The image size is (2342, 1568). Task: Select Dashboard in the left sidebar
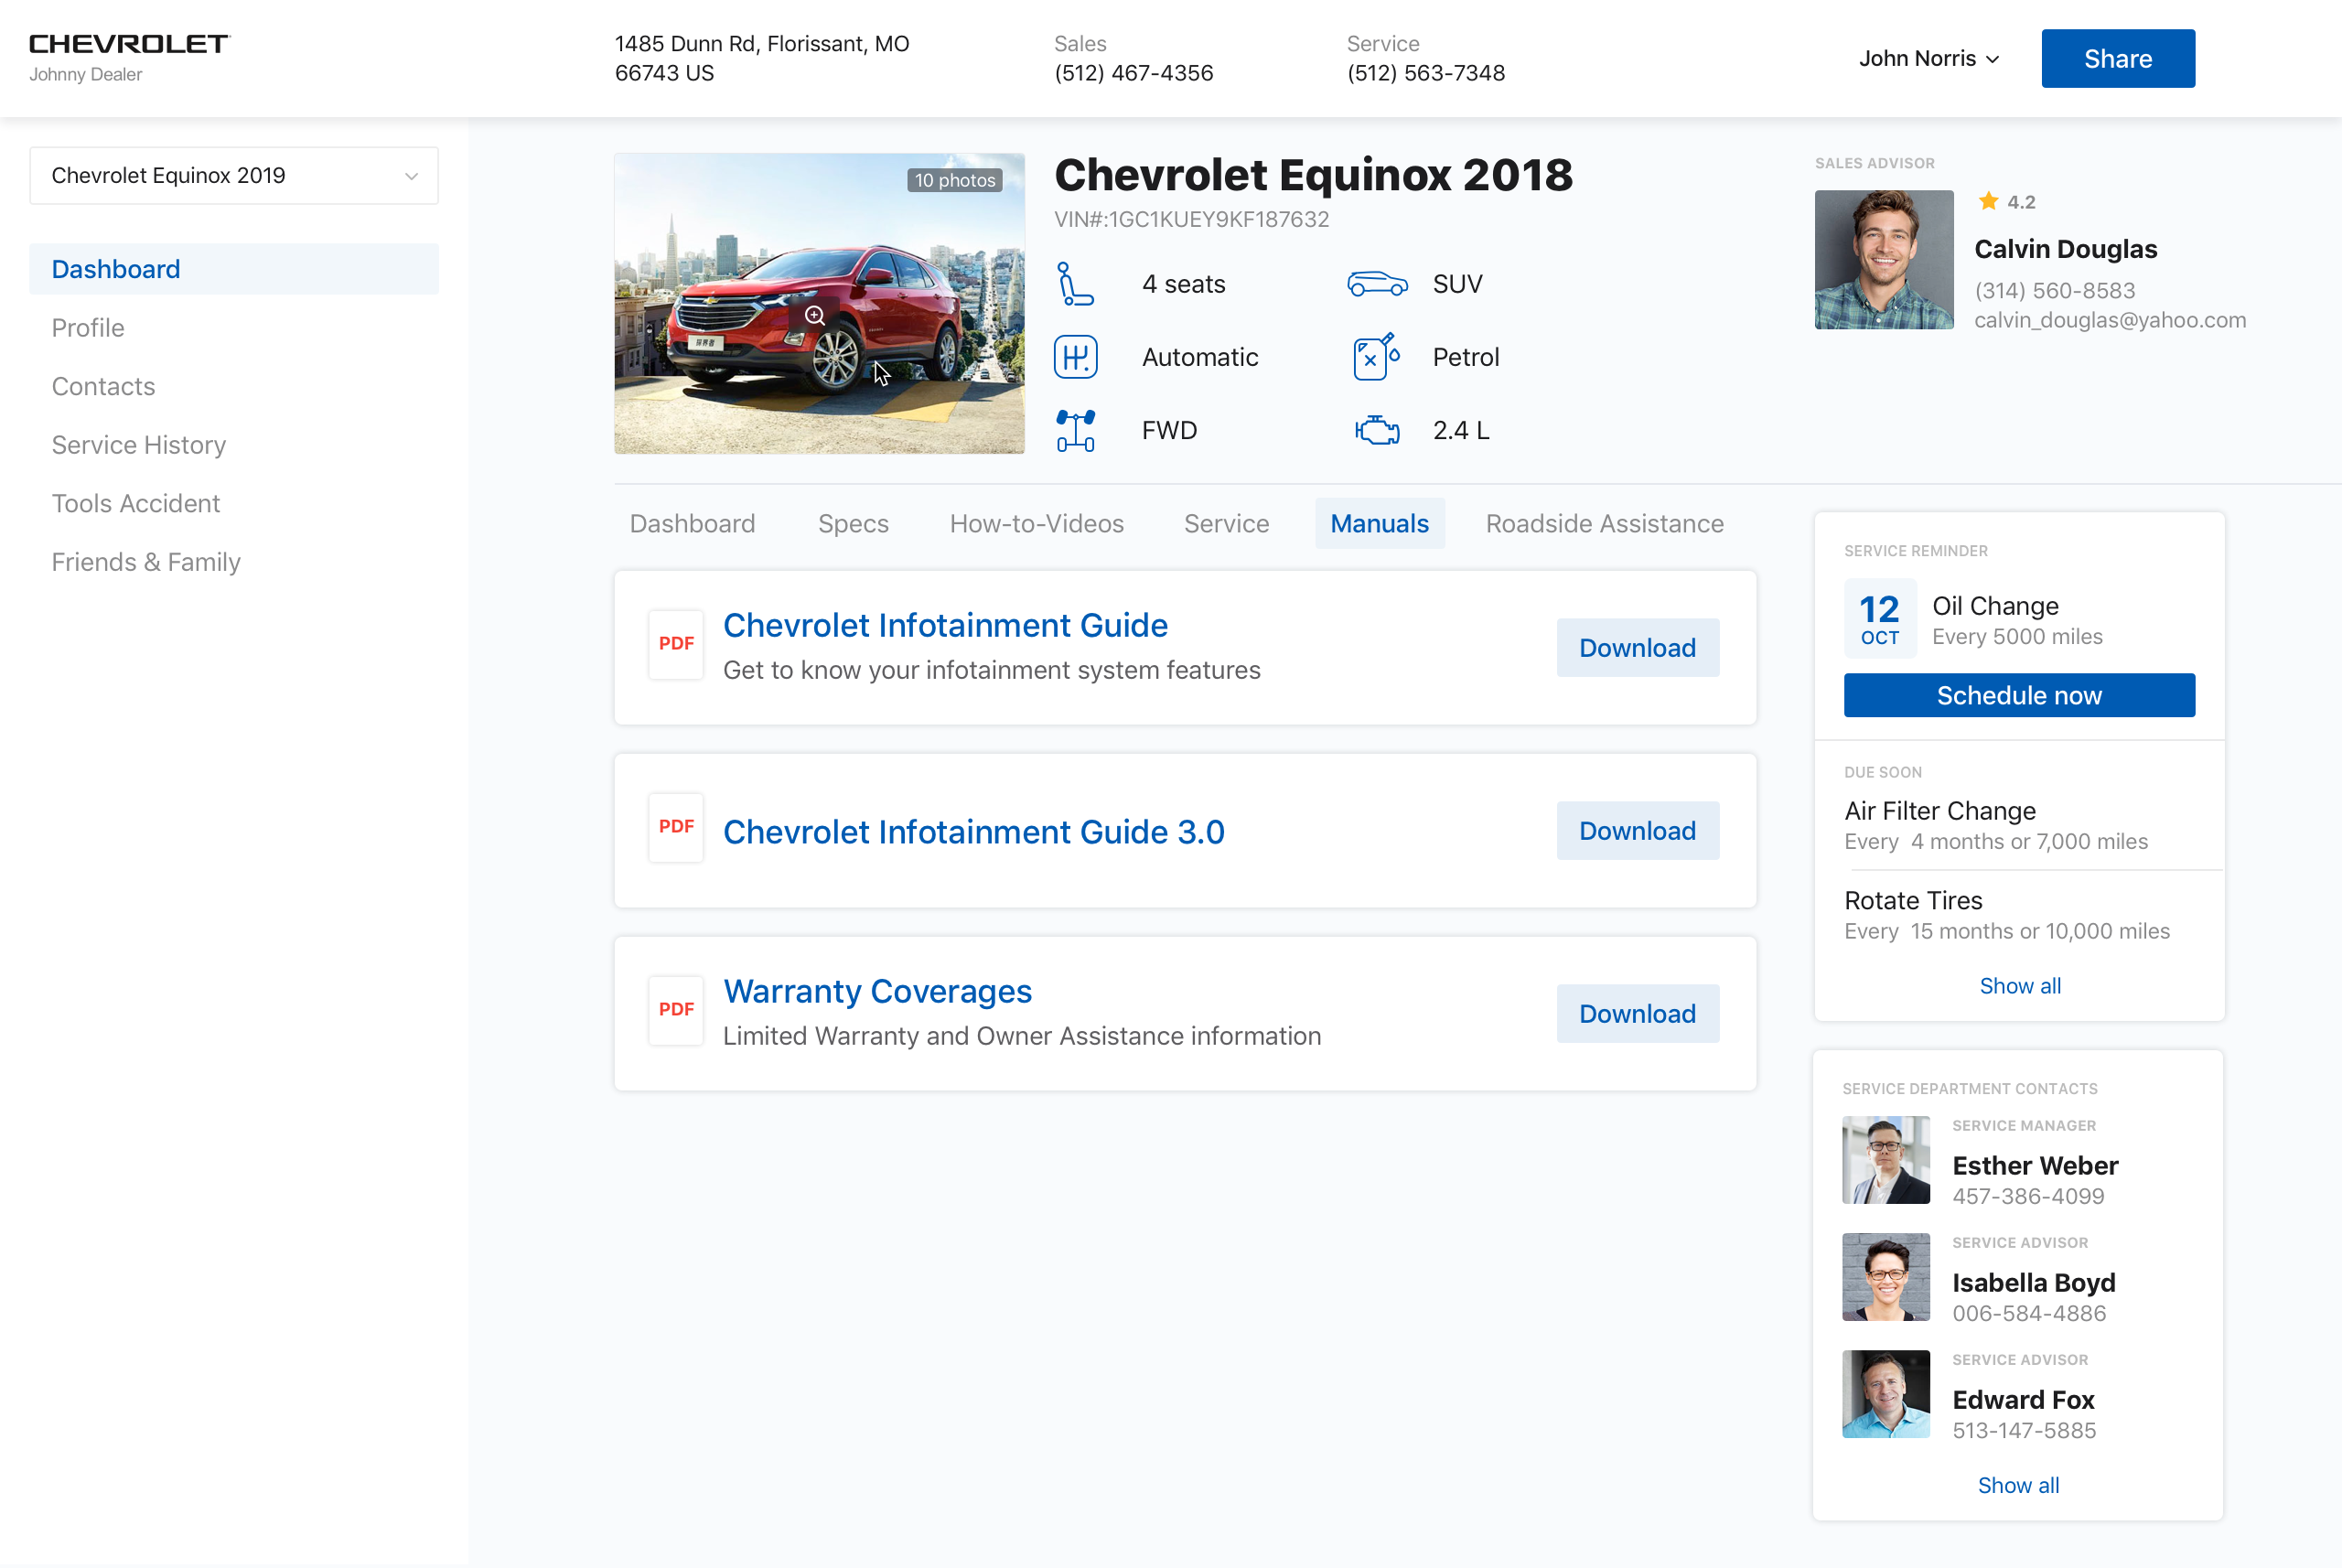click(234, 269)
